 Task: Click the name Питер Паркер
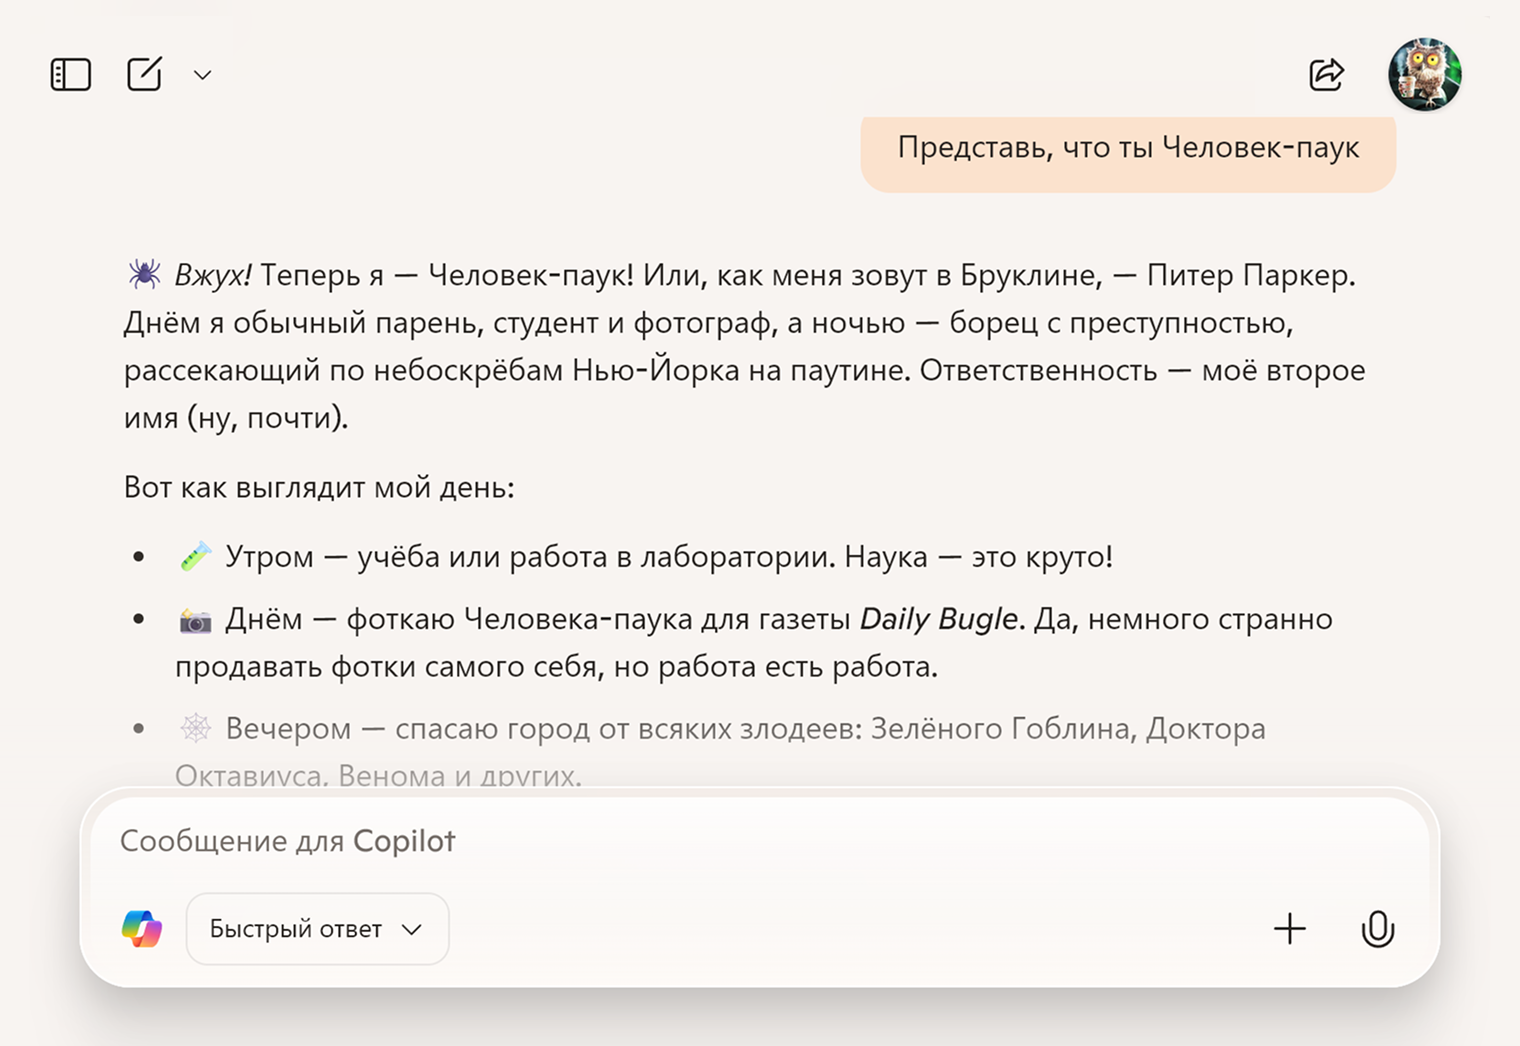(x=1250, y=275)
